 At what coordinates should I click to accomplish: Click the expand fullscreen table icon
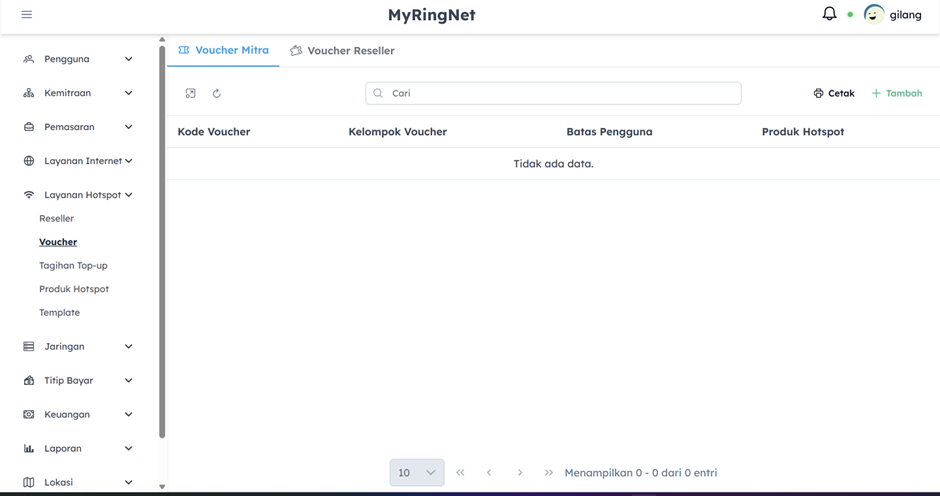191,93
